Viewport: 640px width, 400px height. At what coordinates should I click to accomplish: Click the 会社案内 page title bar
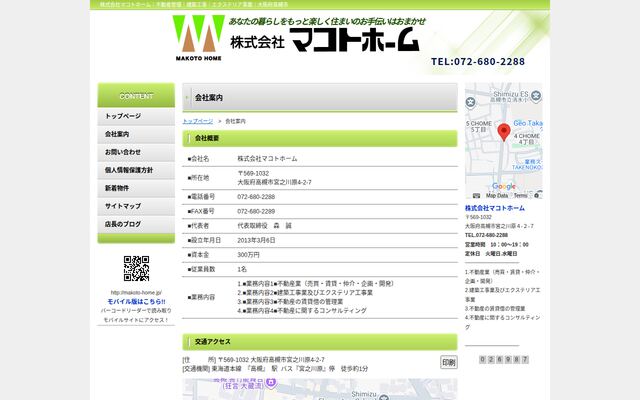click(x=320, y=98)
